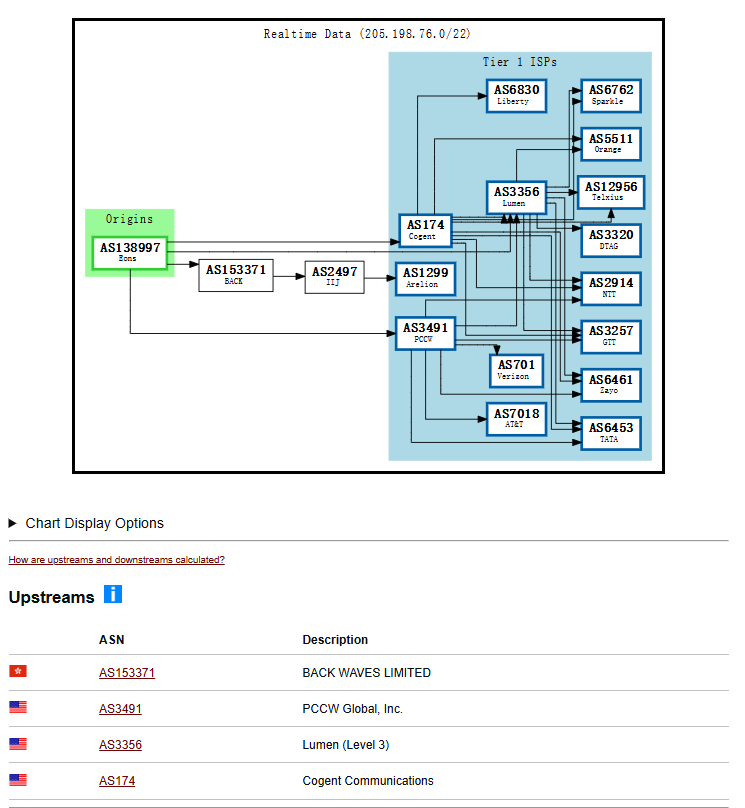Click the Description column header
The height and width of the screenshot is (808, 745).
point(335,640)
